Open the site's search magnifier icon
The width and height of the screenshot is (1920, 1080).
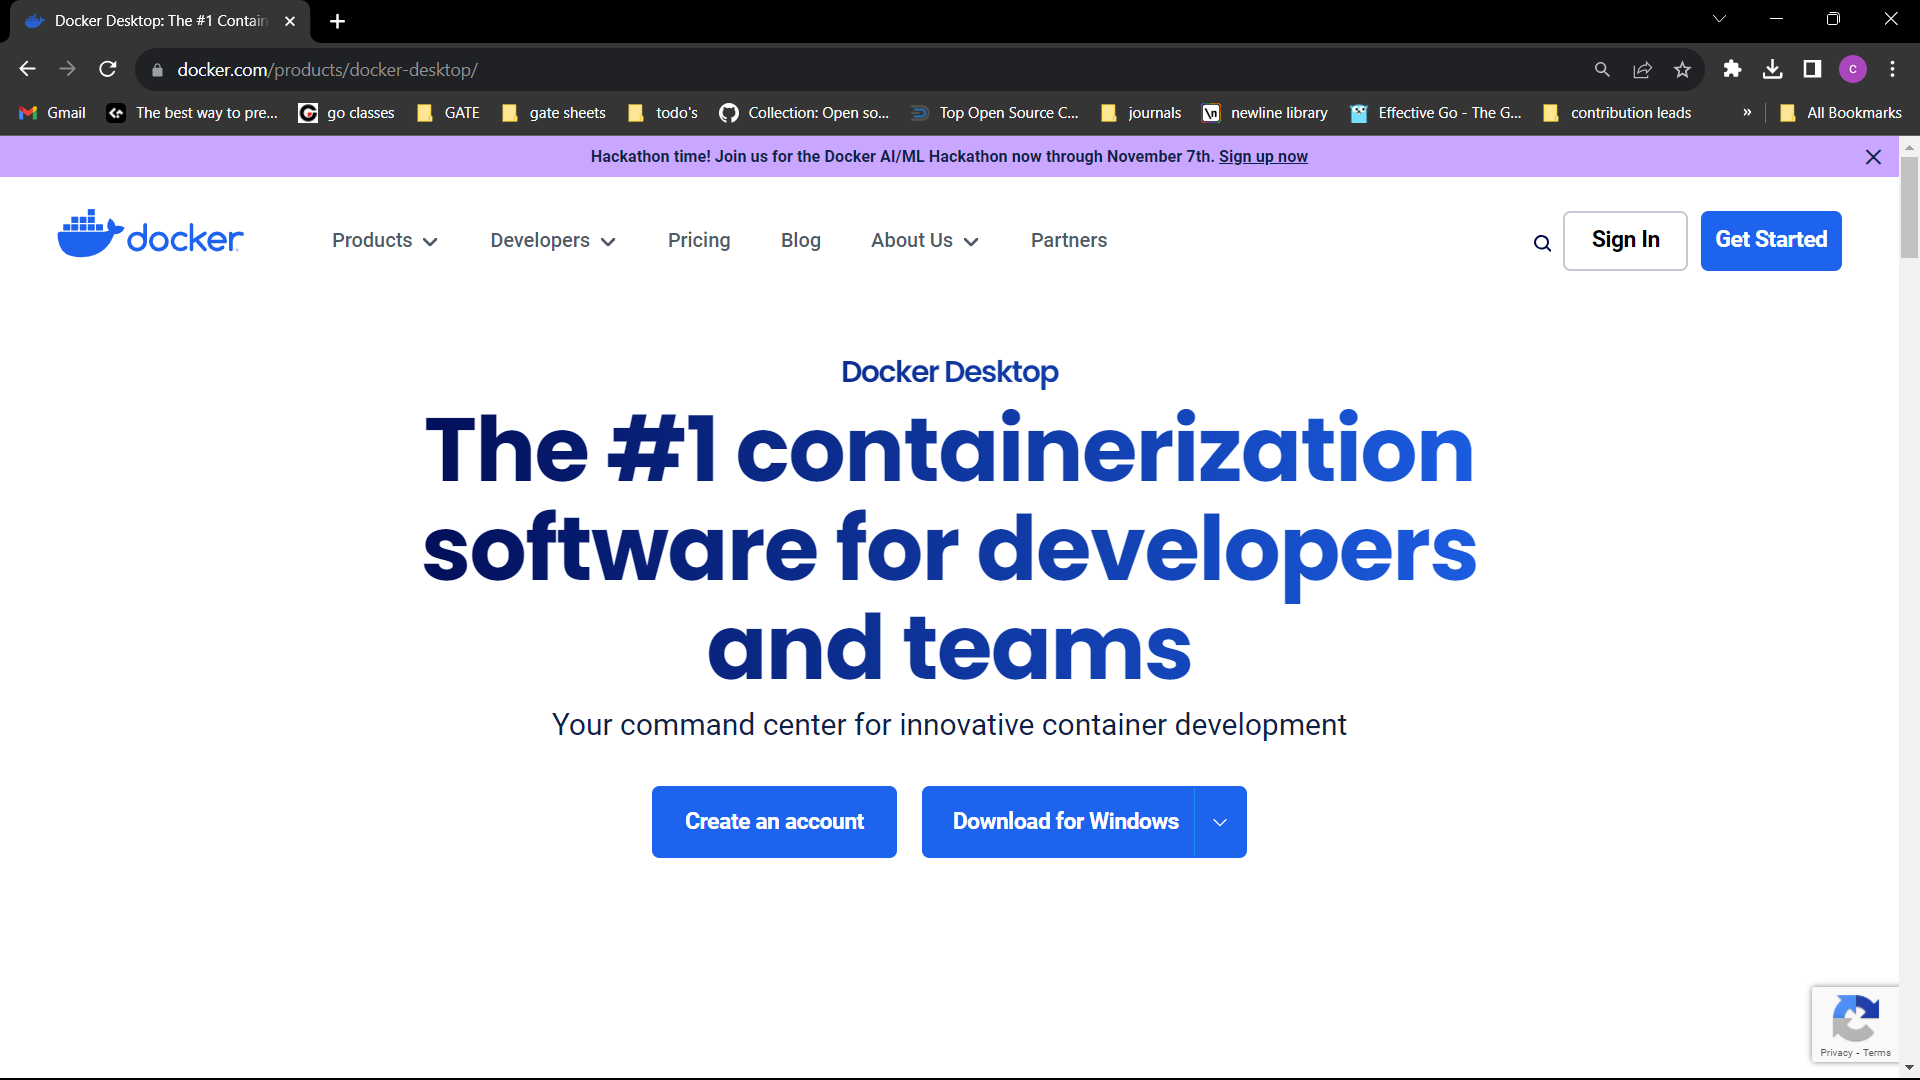(x=1542, y=243)
